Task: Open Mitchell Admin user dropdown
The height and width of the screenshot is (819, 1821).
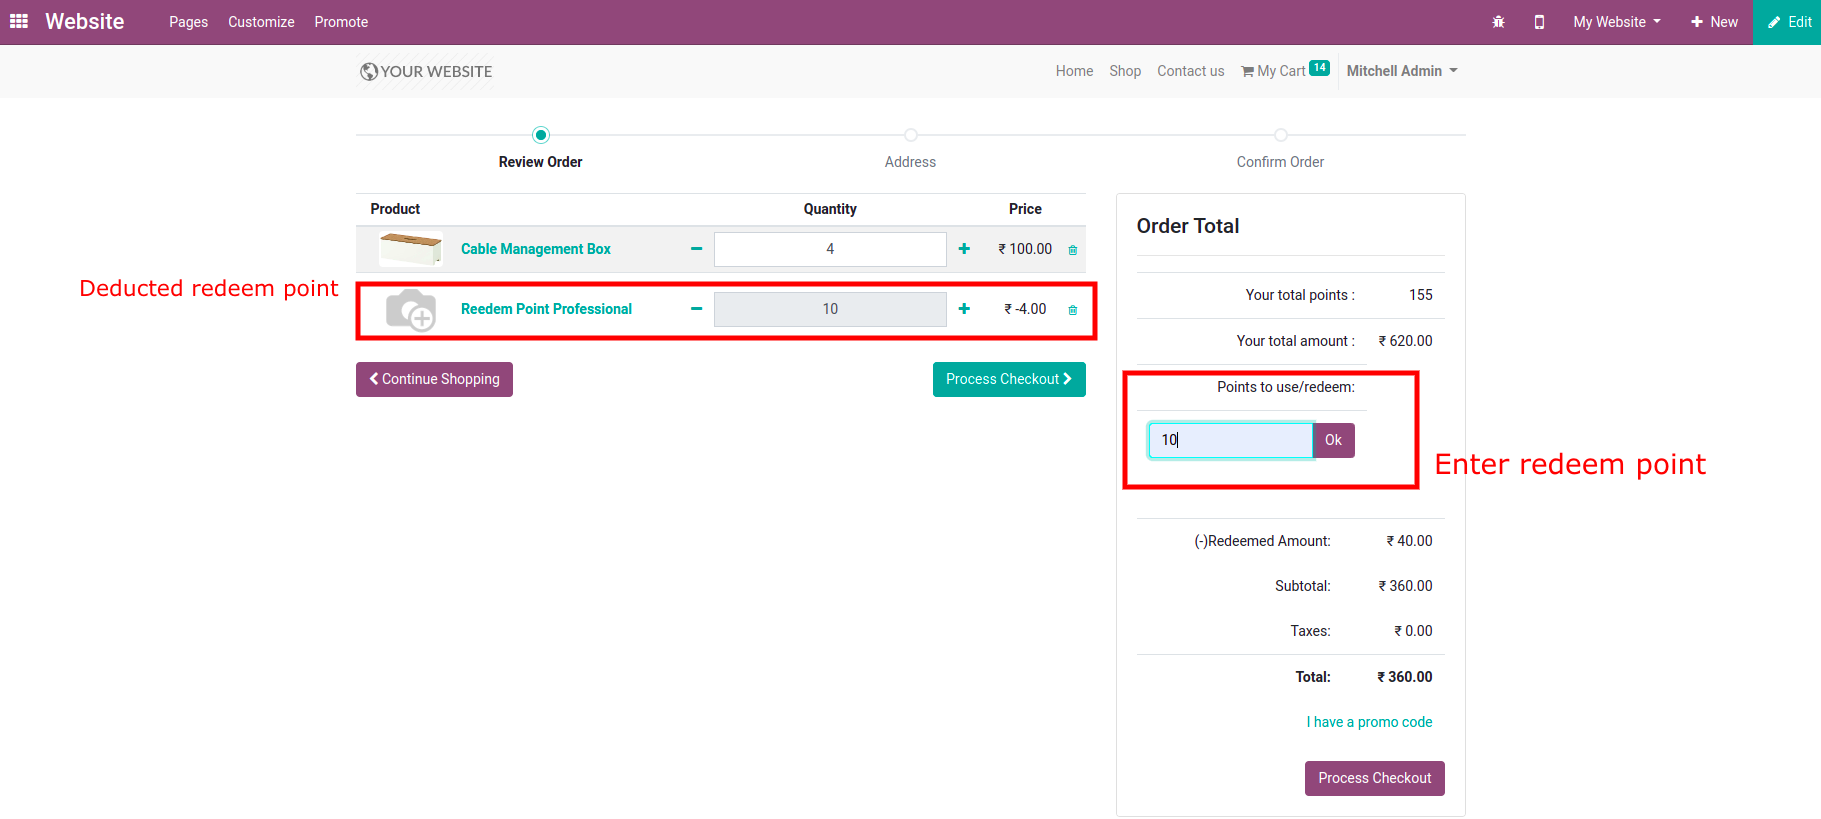Action: (x=1401, y=71)
